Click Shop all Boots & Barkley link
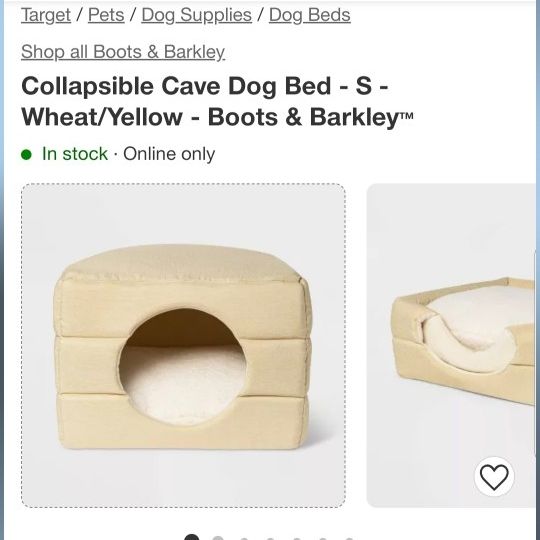 click(123, 52)
